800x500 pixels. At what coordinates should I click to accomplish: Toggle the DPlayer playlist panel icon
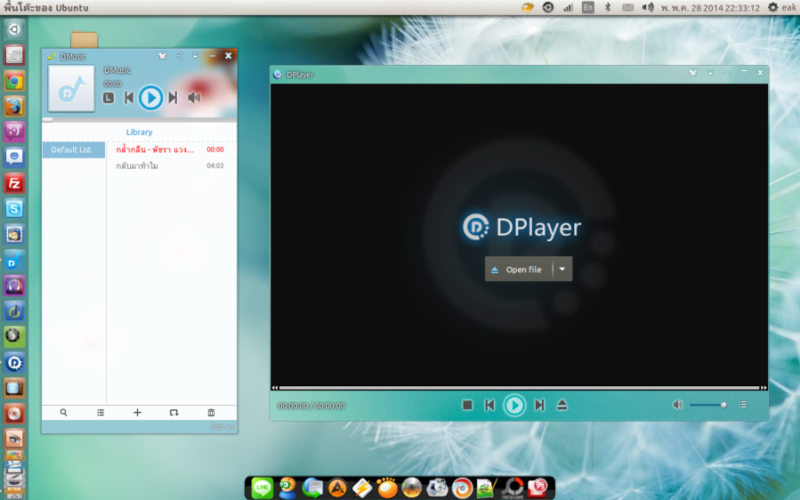(x=742, y=405)
